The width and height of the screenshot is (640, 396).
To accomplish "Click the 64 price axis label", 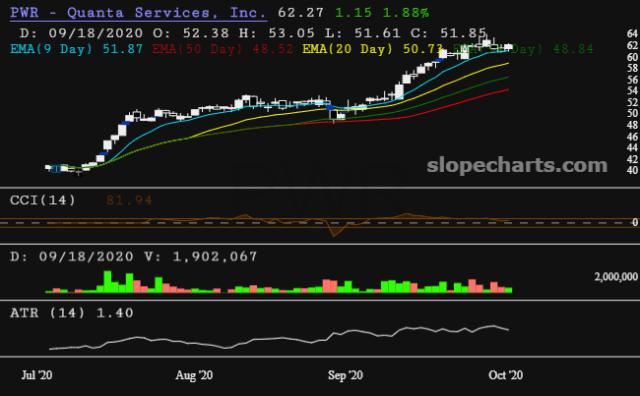I will click(632, 33).
